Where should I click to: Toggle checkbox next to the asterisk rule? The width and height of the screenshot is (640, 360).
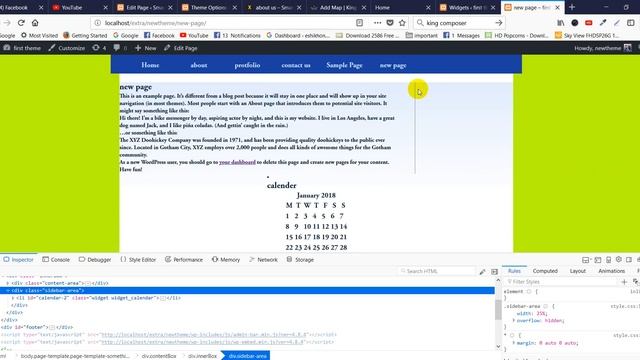[x=512, y=336]
